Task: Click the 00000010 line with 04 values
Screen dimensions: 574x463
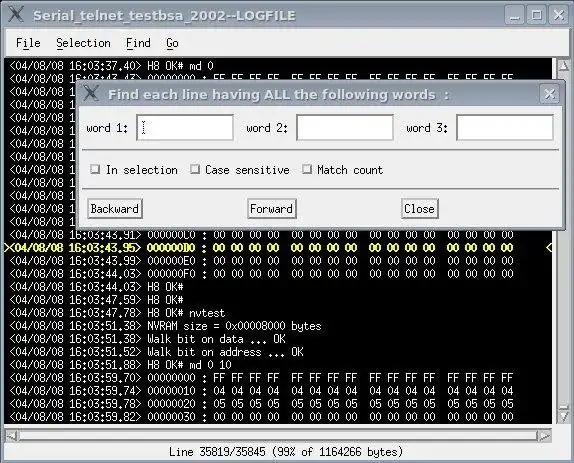Action: [x=261, y=391]
